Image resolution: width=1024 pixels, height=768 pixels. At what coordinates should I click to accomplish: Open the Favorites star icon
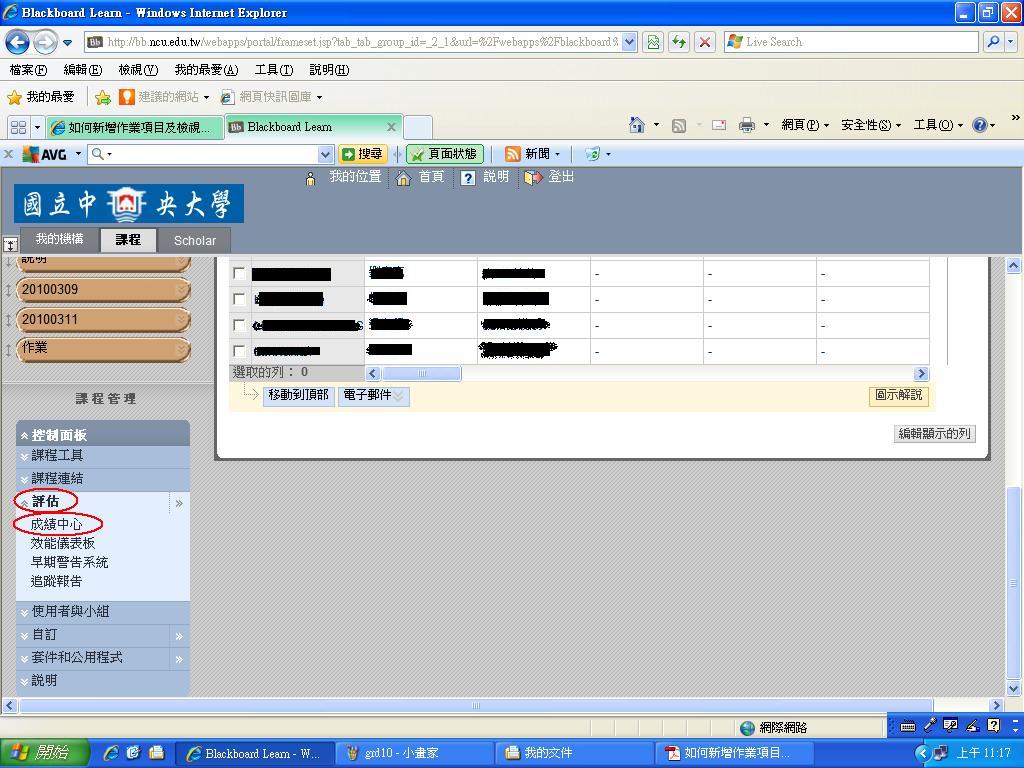tap(14, 97)
